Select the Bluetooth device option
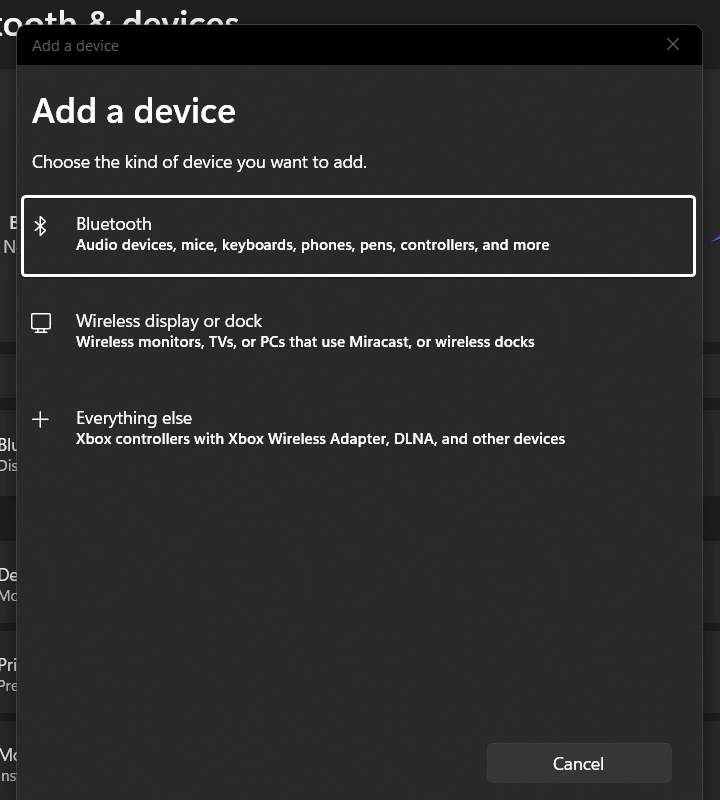720x800 pixels. pos(358,236)
